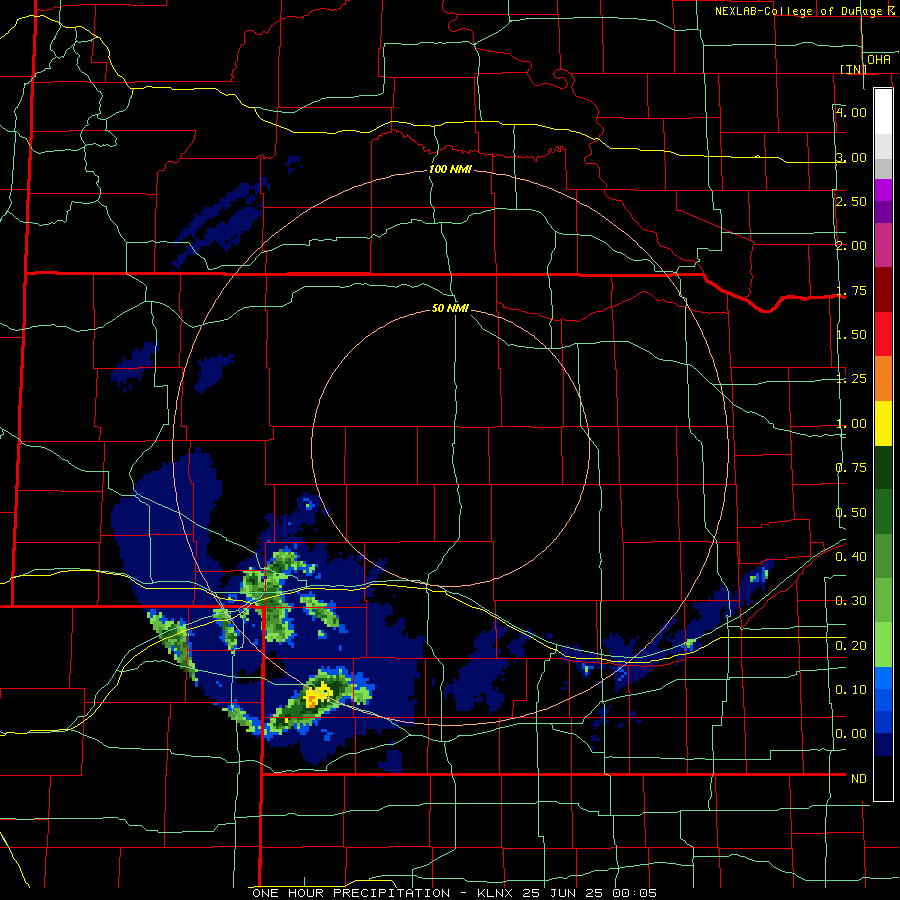Select the bright red swatch beside 1.50

(x=883, y=334)
